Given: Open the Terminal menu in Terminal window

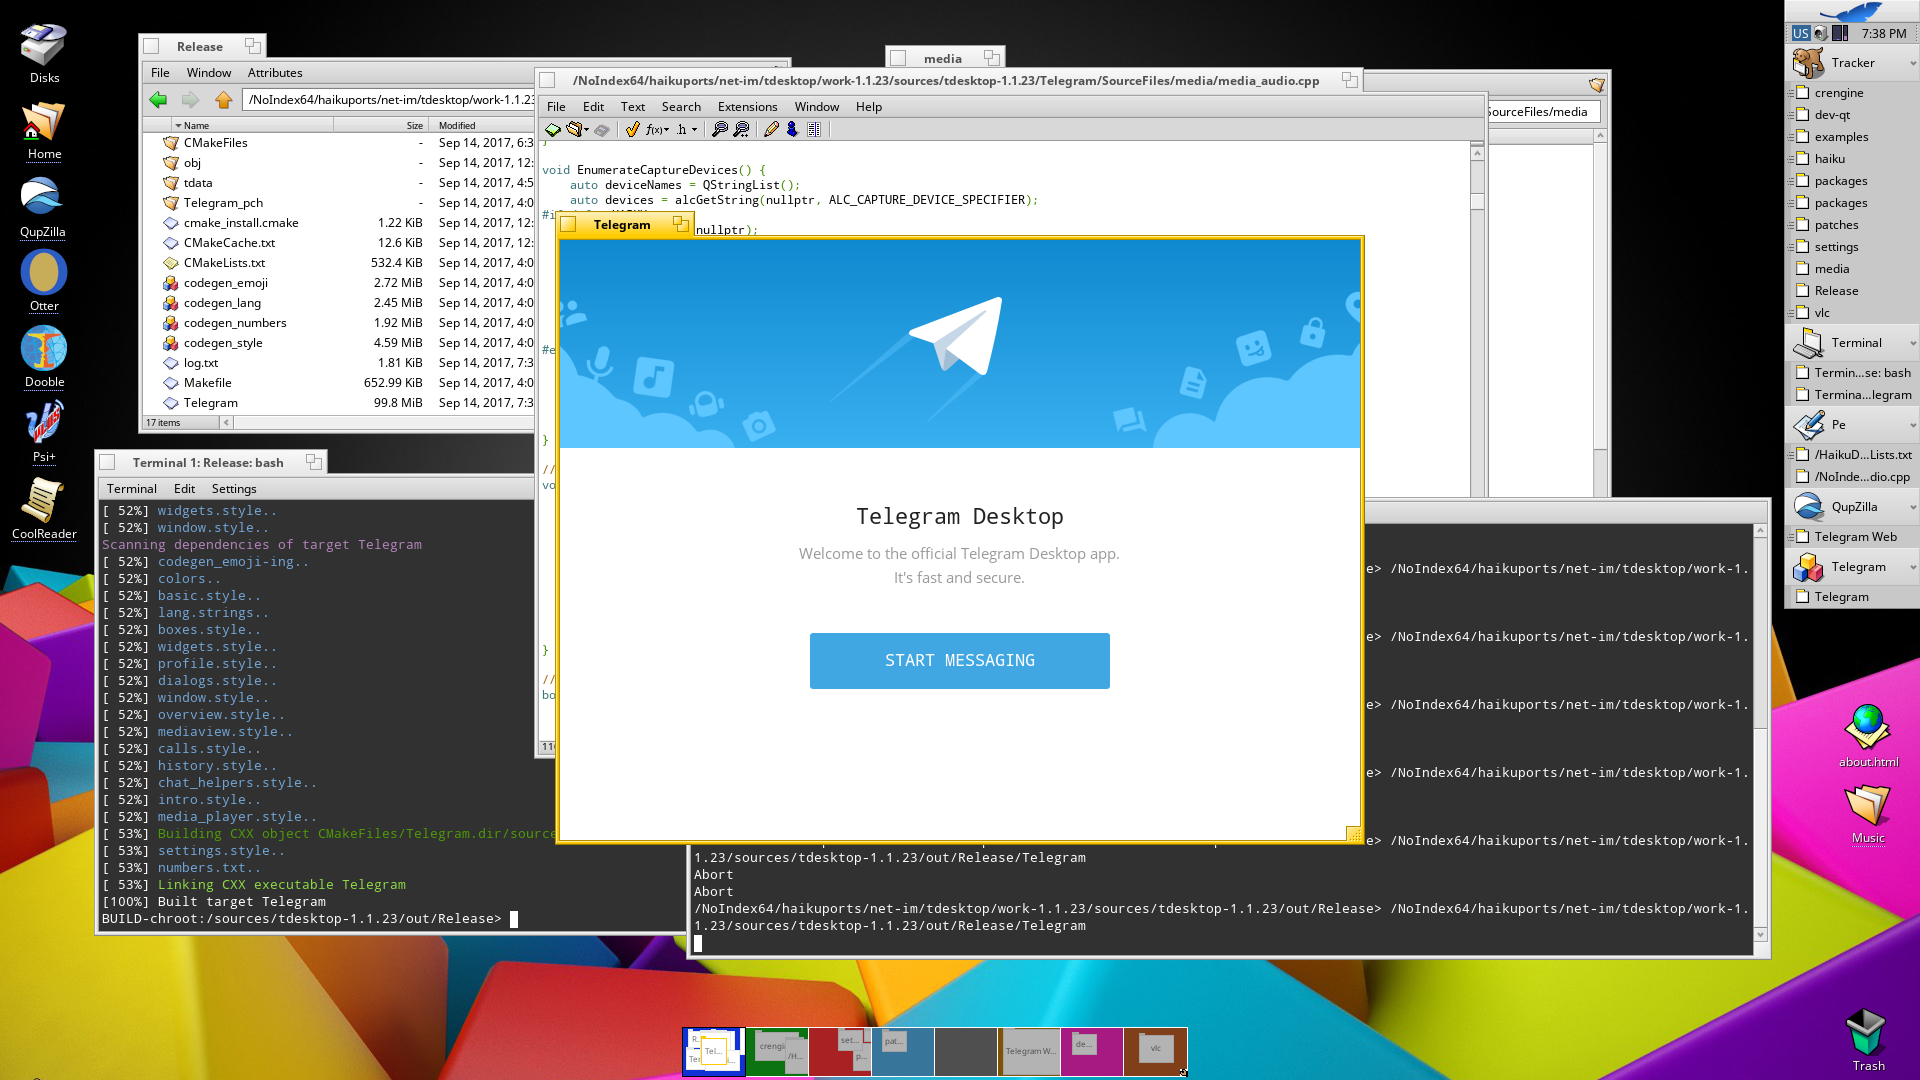Looking at the screenshot, I should (x=132, y=489).
